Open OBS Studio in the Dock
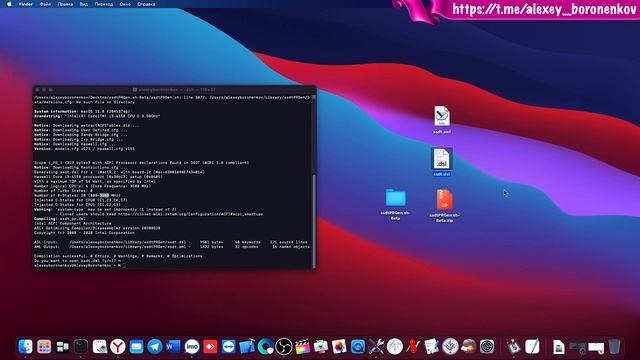Viewport: 640px width, 360px height. 284,347
